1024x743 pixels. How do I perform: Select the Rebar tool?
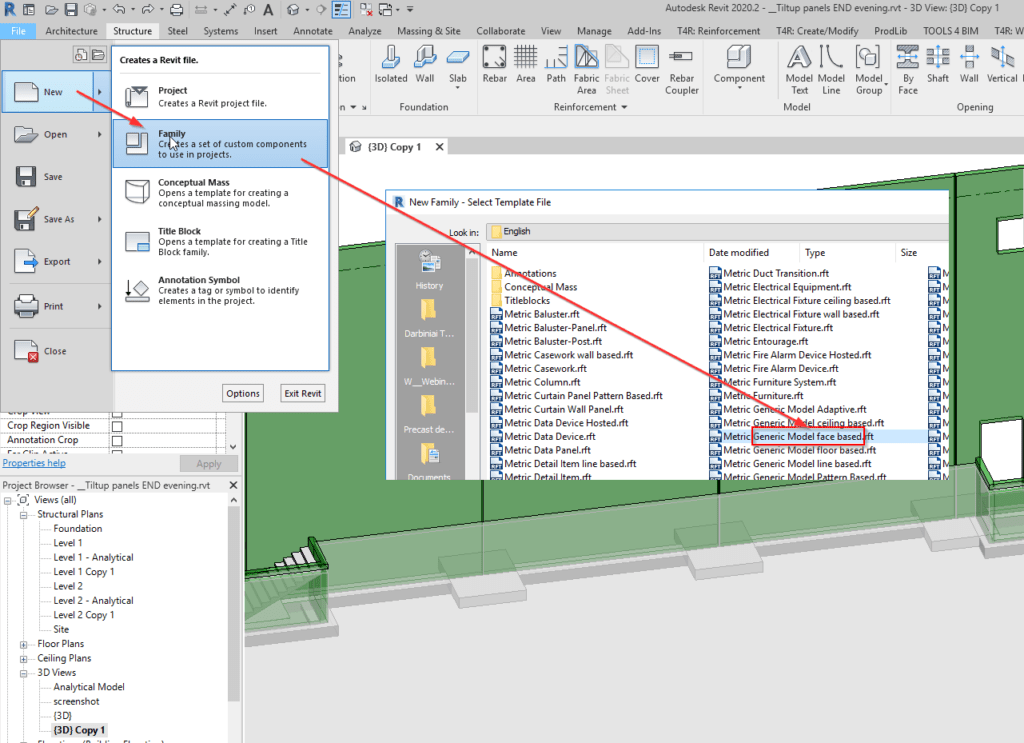click(x=494, y=64)
